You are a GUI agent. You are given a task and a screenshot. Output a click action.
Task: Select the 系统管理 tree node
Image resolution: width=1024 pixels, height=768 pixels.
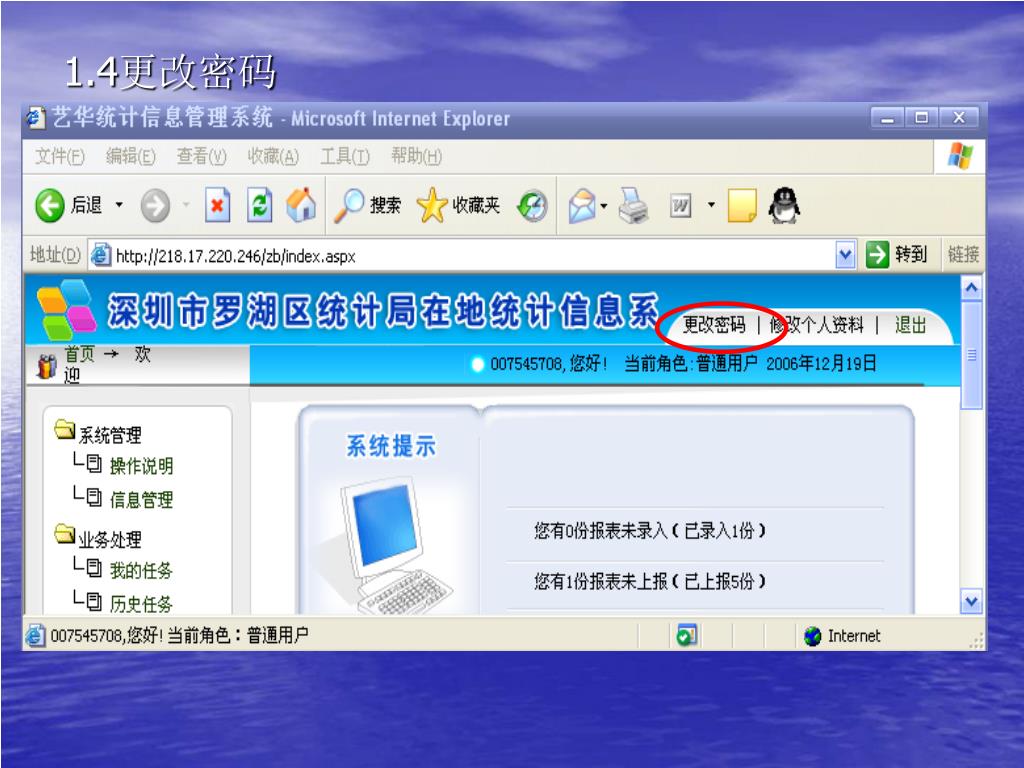110,435
